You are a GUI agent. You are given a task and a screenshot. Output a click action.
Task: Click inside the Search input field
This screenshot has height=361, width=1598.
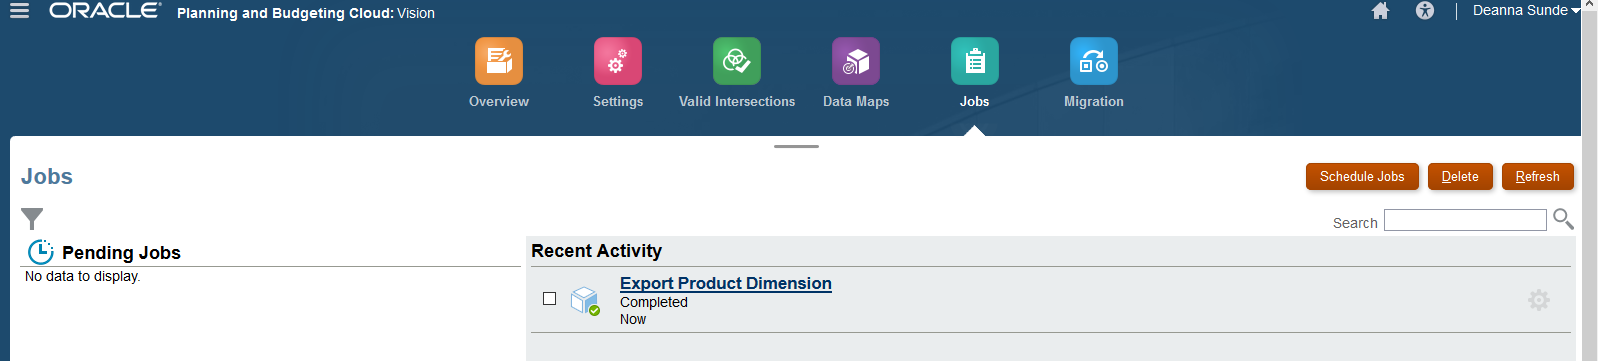[1465, 220]
